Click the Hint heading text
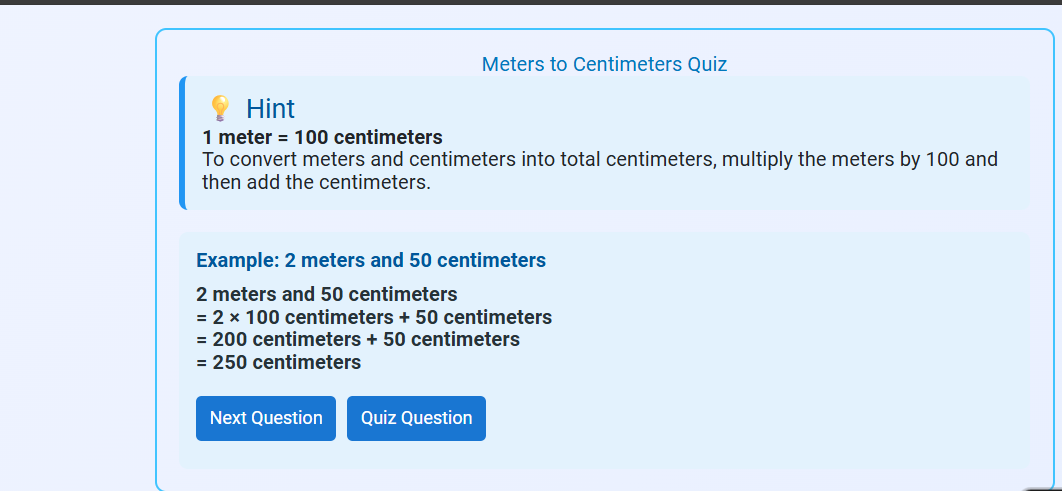The image size is (1062, 491). (x=270, y=108)
